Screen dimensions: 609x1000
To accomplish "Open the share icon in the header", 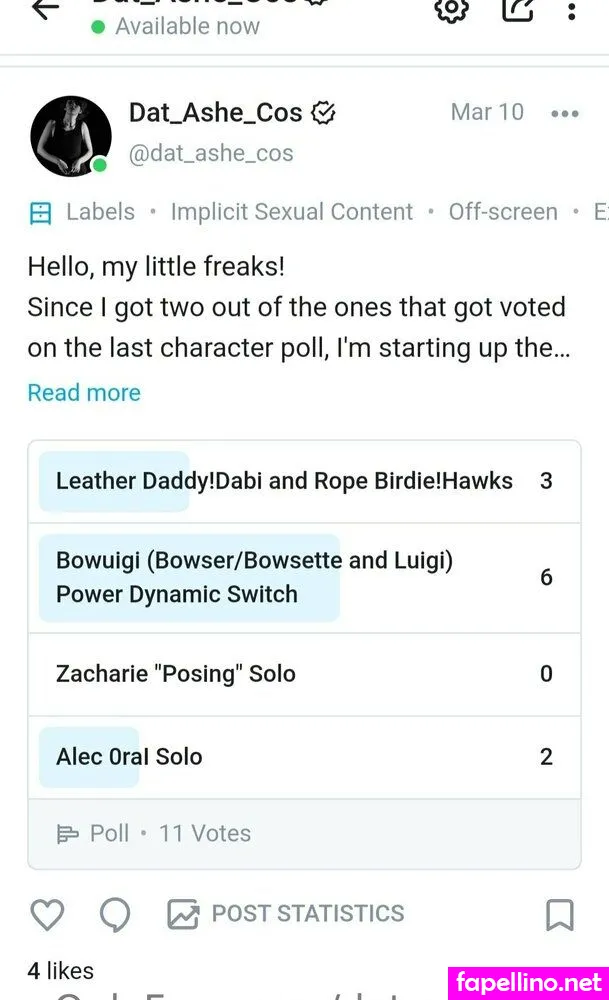I will pyautogui.click(x=517, y=11).
